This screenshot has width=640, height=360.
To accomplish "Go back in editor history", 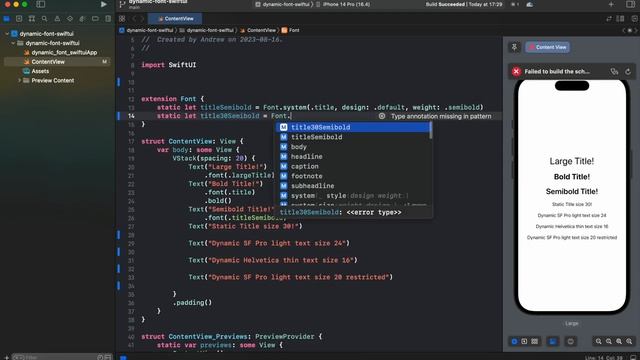I will pyautogui.click(x=133, y=19).
